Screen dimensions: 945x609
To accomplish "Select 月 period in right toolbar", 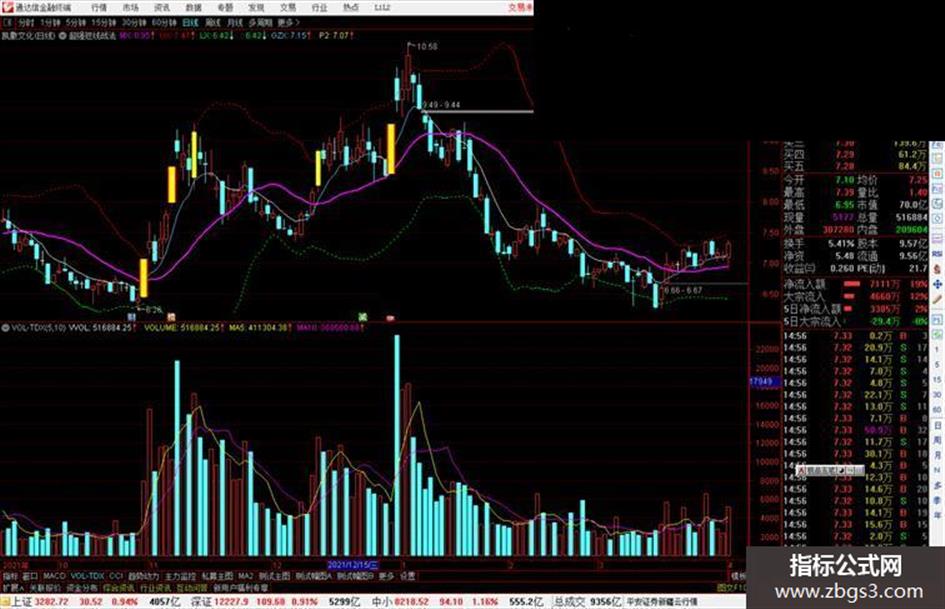I will tap(937, 455).
